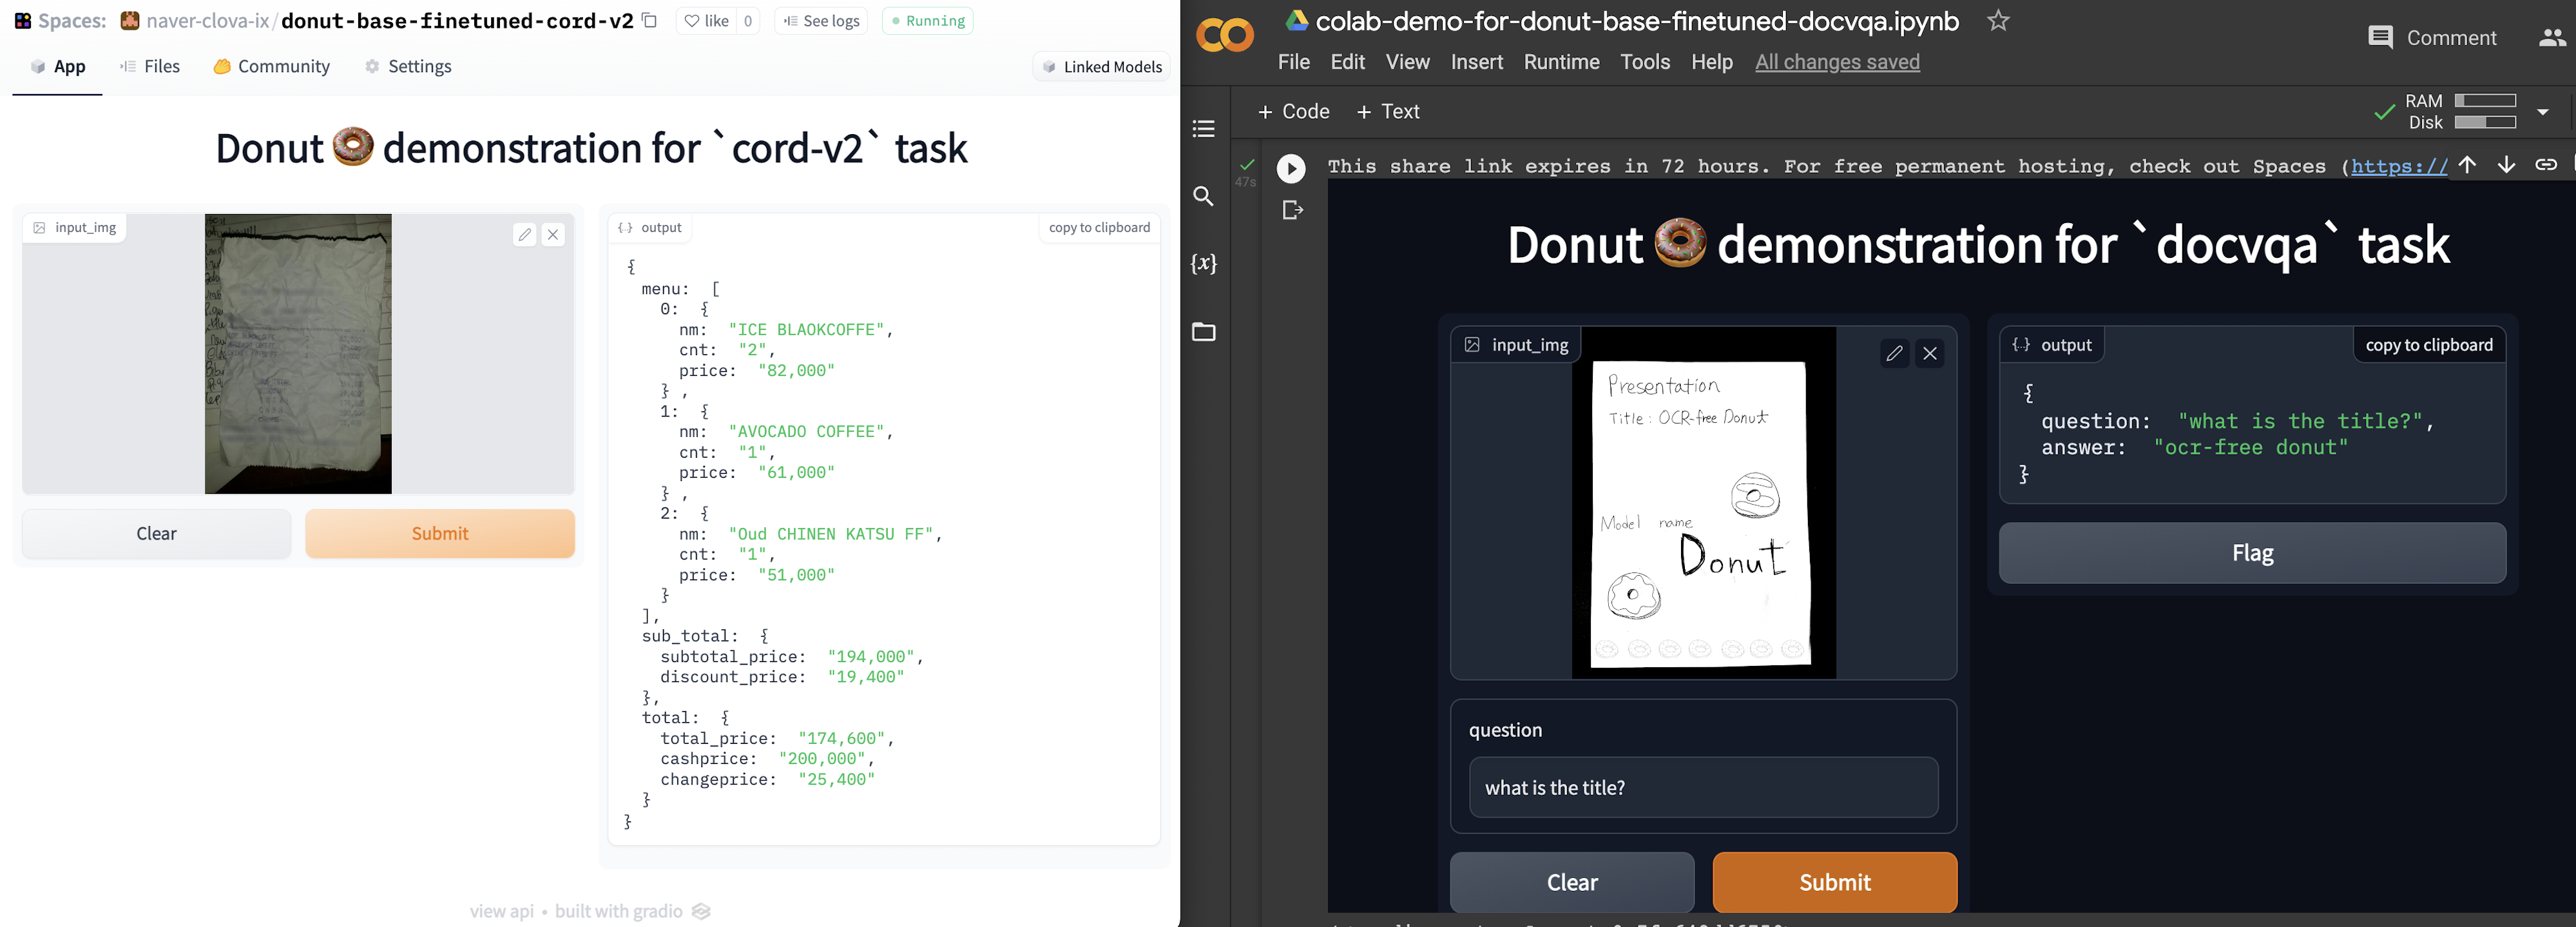Submit the docvqa question
Screen dimensions: 2576x927
1834,882
